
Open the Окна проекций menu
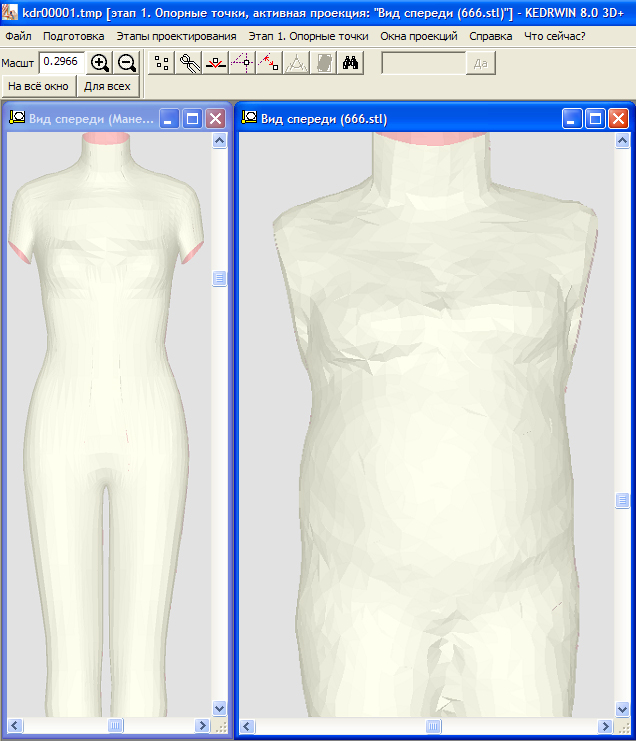[418, 36]
